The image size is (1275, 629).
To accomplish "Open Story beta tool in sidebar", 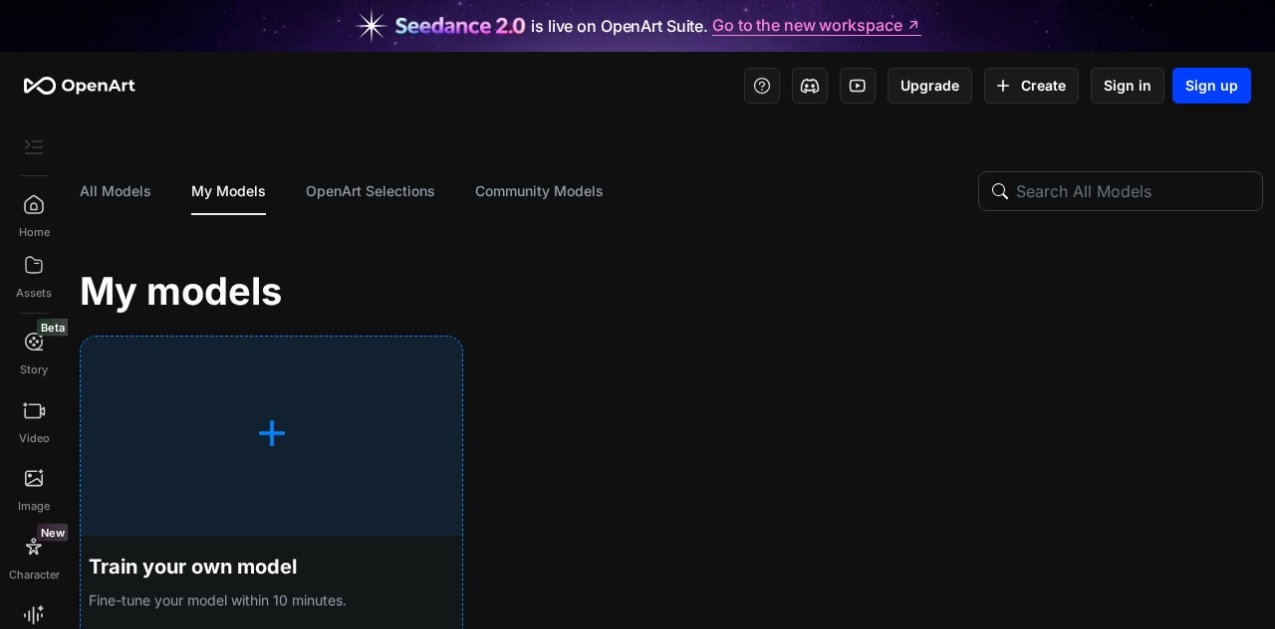I will [34, 352].
